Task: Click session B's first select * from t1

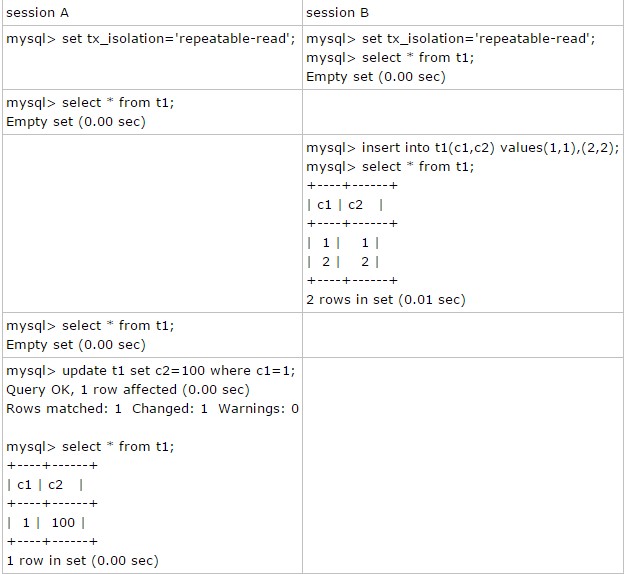Action: (x=390, y=57)
